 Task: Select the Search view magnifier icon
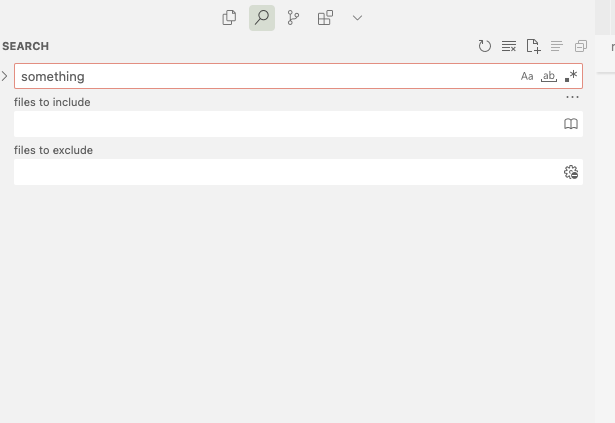point(262,18)
